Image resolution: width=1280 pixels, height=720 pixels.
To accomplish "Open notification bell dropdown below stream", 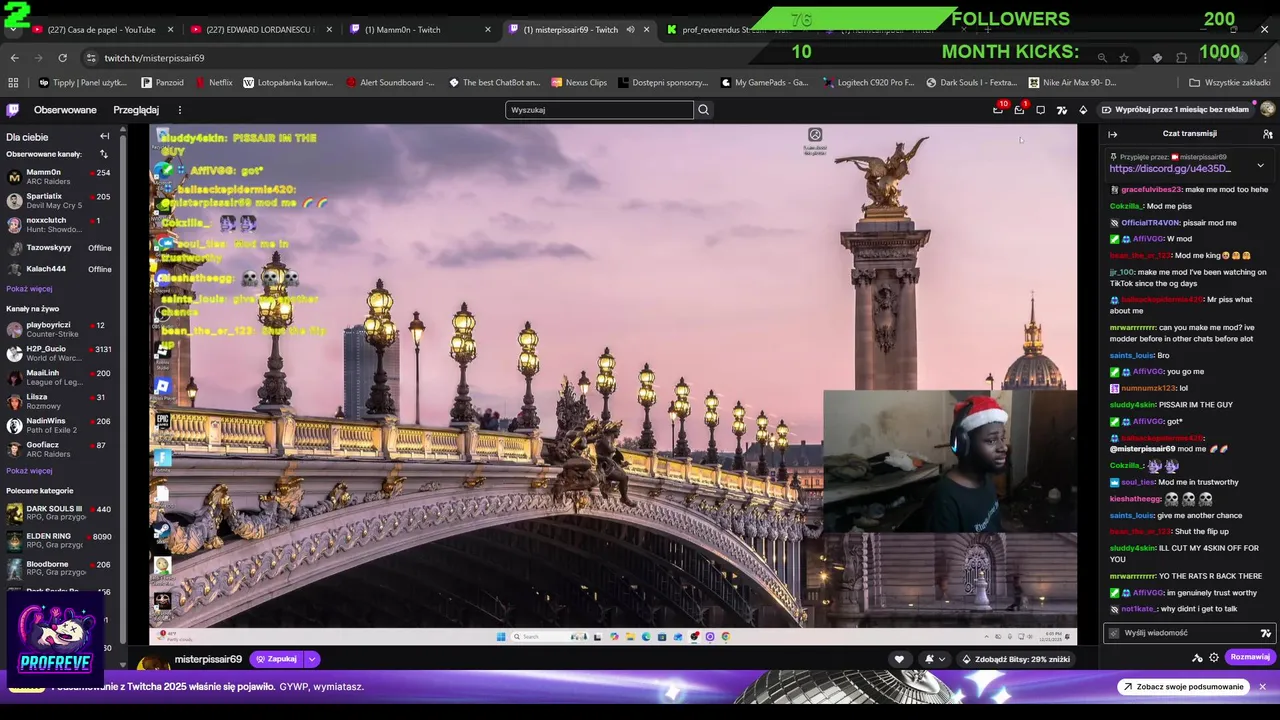I will (x=934, y=659).
